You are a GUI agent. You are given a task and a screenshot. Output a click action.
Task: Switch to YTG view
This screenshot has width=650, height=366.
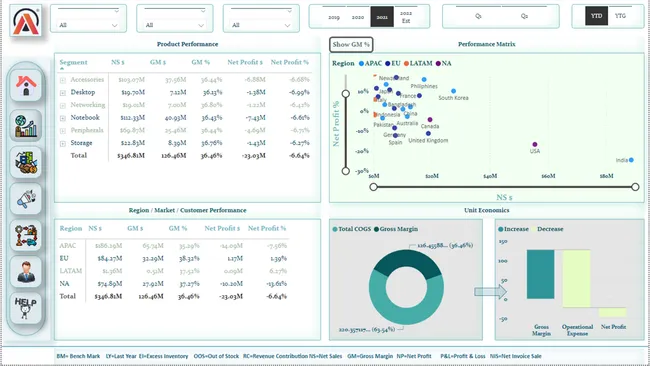pos(620,16)
